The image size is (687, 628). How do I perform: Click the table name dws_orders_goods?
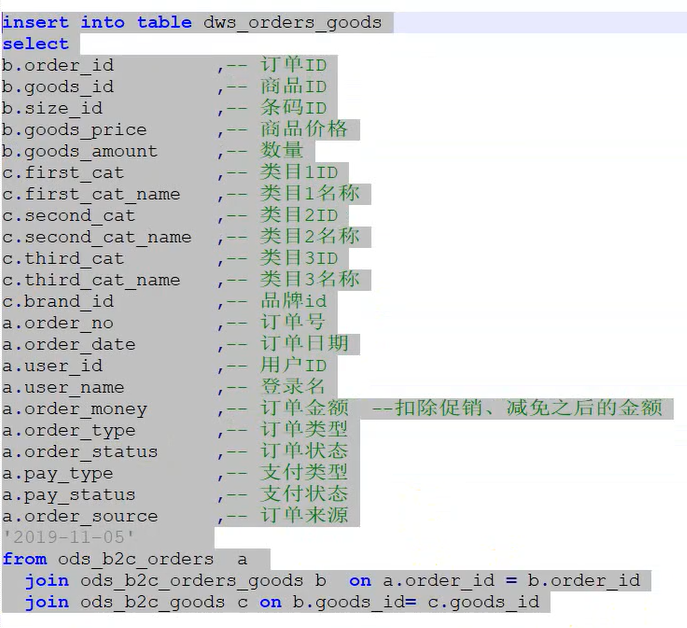point(292,23)
